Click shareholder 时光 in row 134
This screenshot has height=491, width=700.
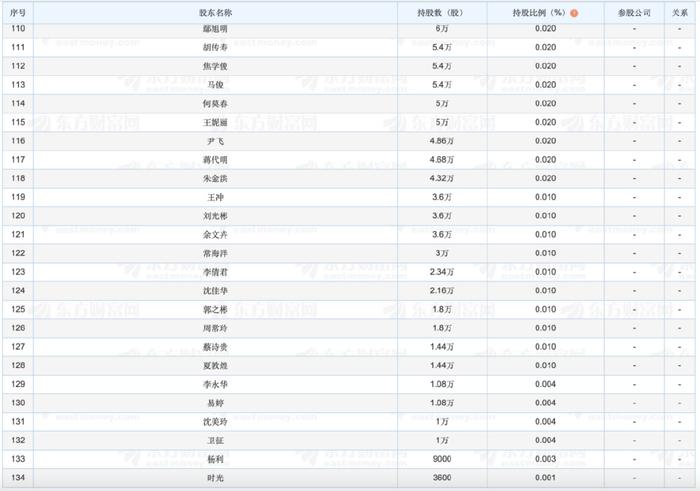pyautogui.click(x=215, y=478)
